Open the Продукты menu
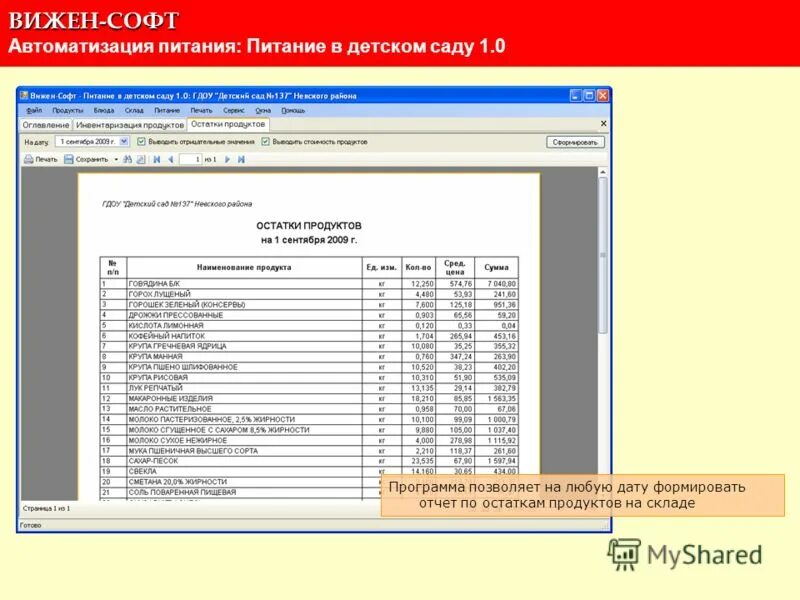The width and height of the screenshot is (800, 600). [x=67, y=110]
